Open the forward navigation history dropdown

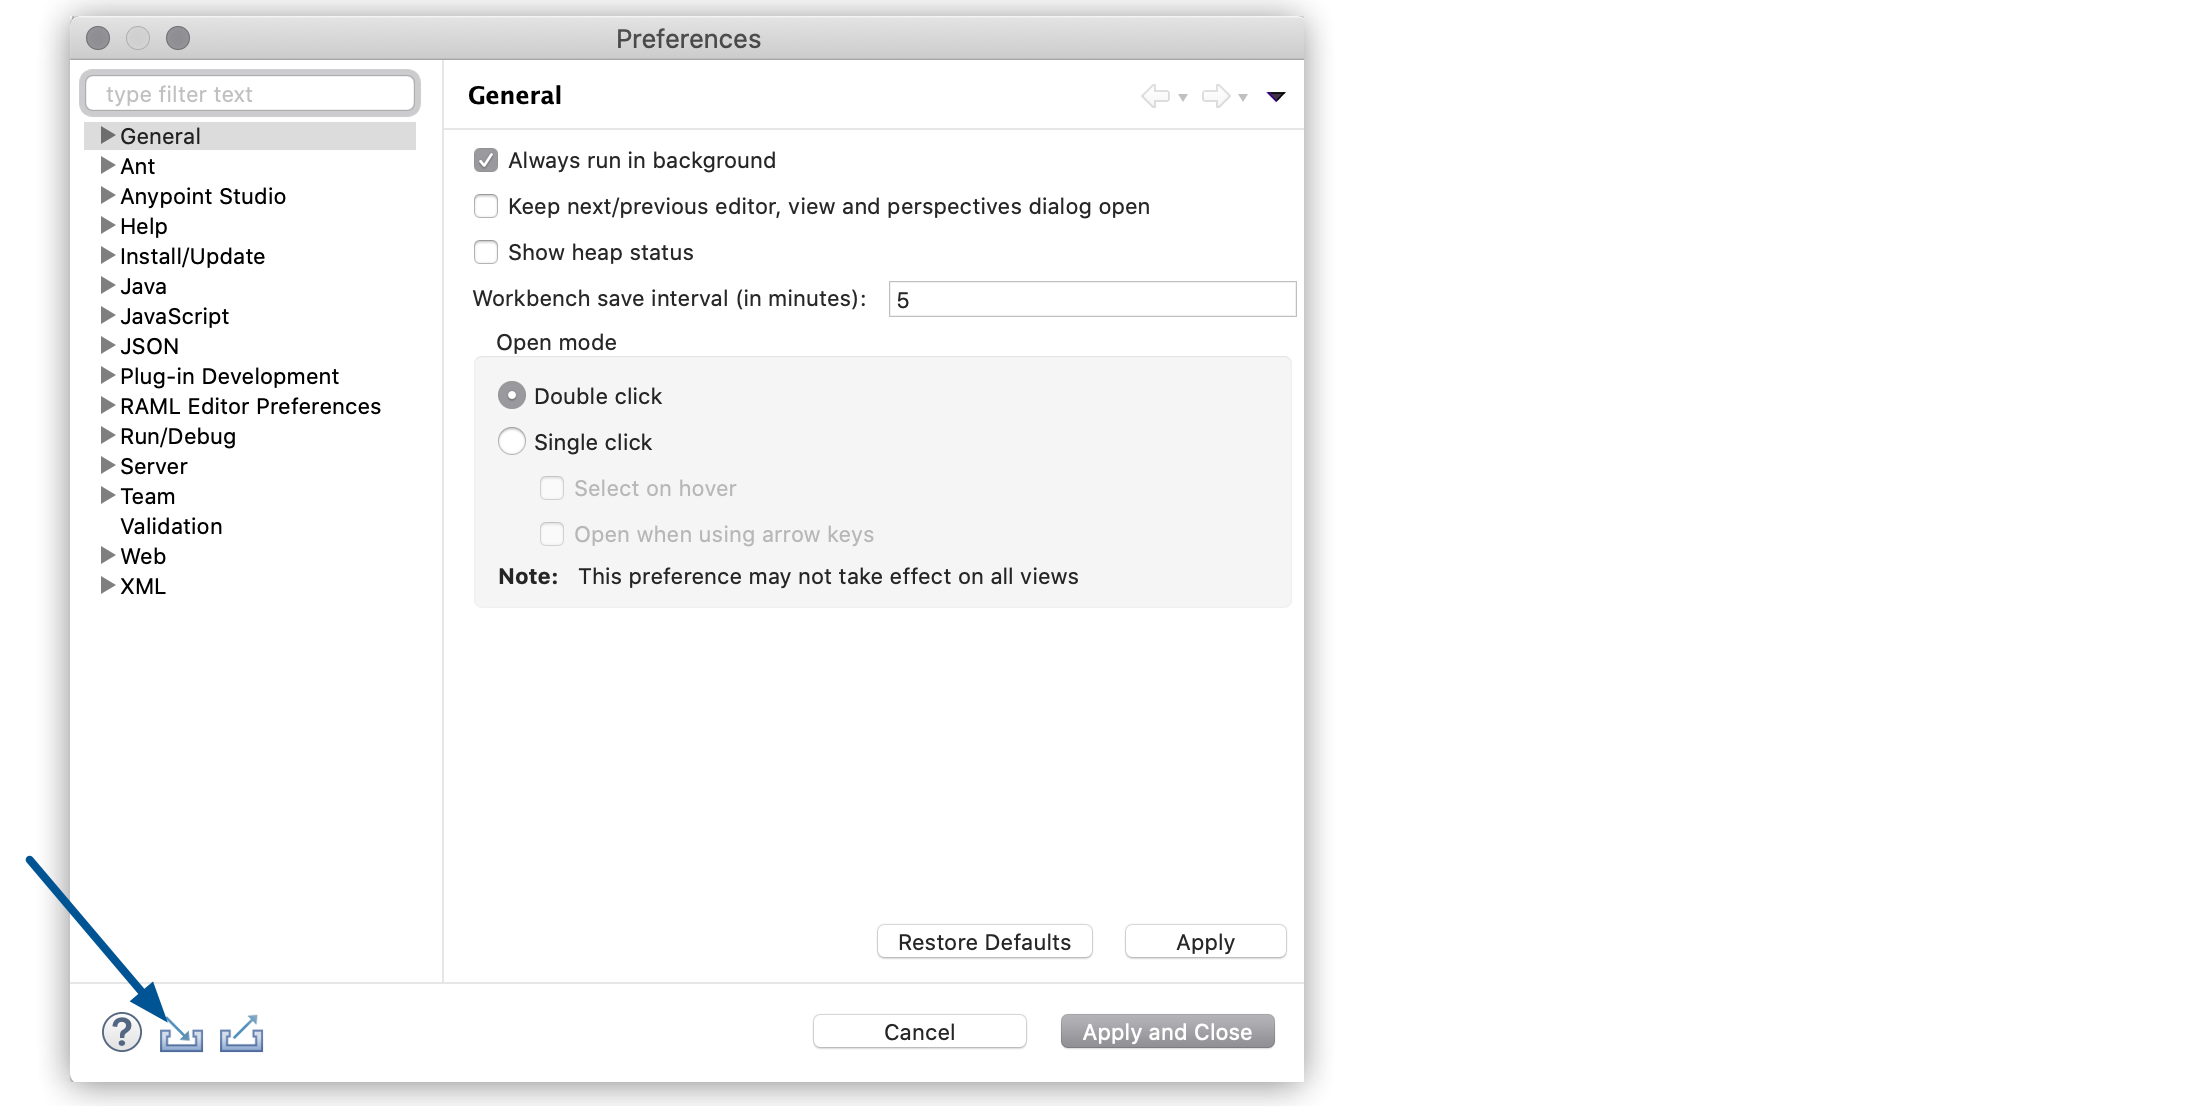(x=1242, y=98)
